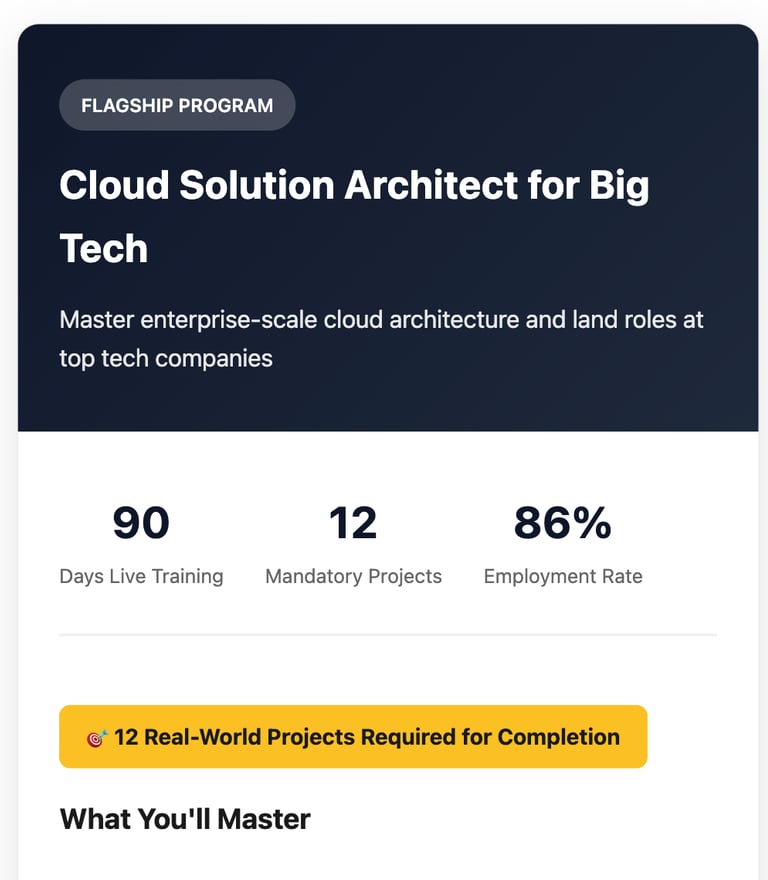This screenshot has width=768, height=880.
Task: Select the "Employment Rate" label
Action: pyautogui.click(x=562, y=576)
